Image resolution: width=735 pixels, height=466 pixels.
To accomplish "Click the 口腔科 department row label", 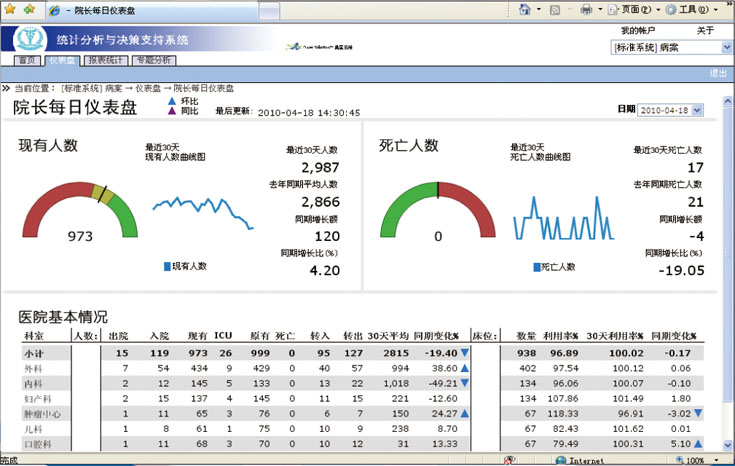I will (38, 444).
